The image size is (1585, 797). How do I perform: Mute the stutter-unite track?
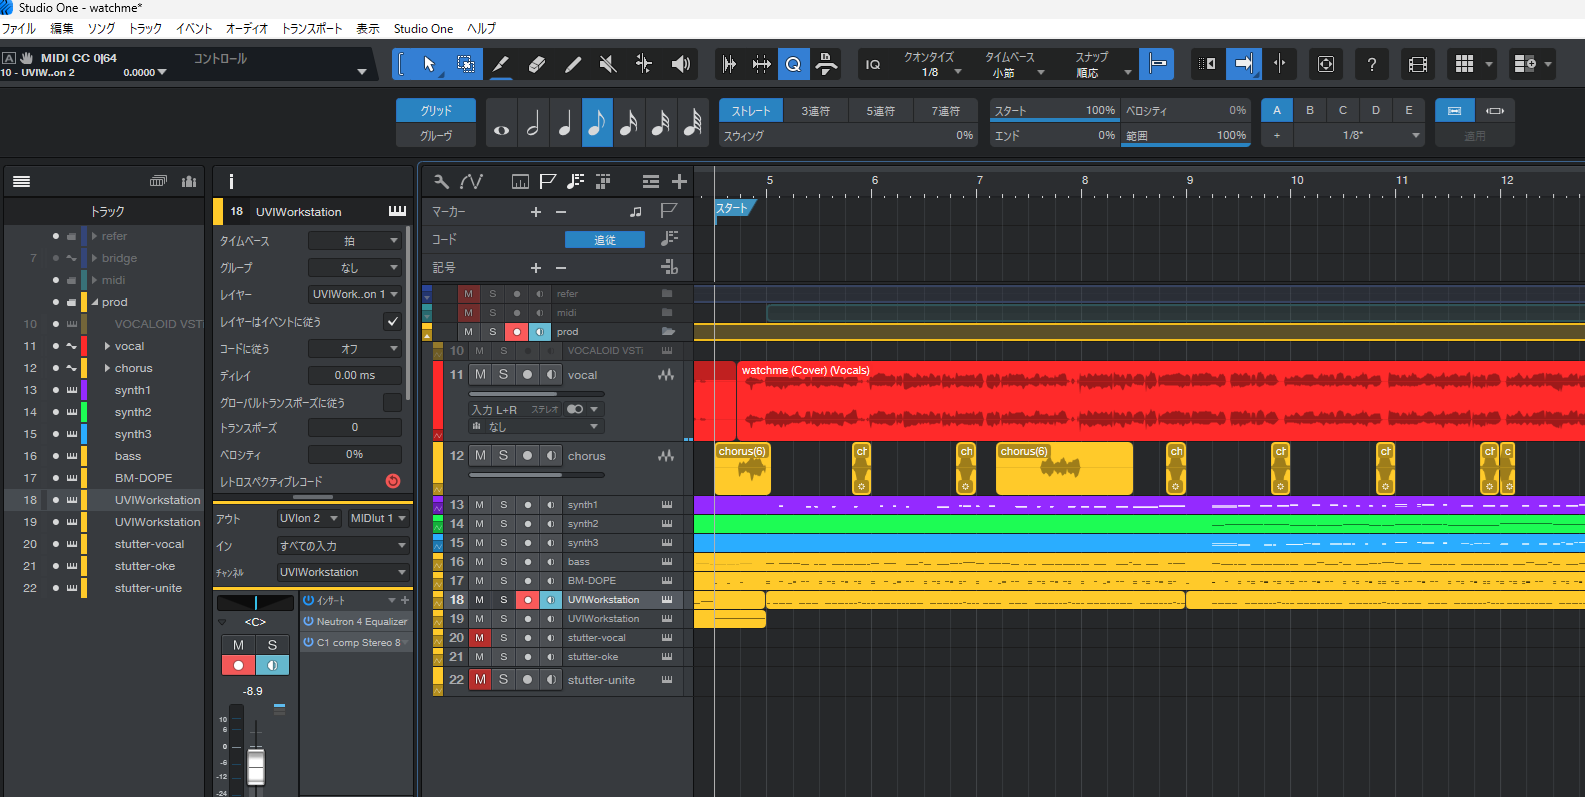pyautogui.click(x=480, y=680)
